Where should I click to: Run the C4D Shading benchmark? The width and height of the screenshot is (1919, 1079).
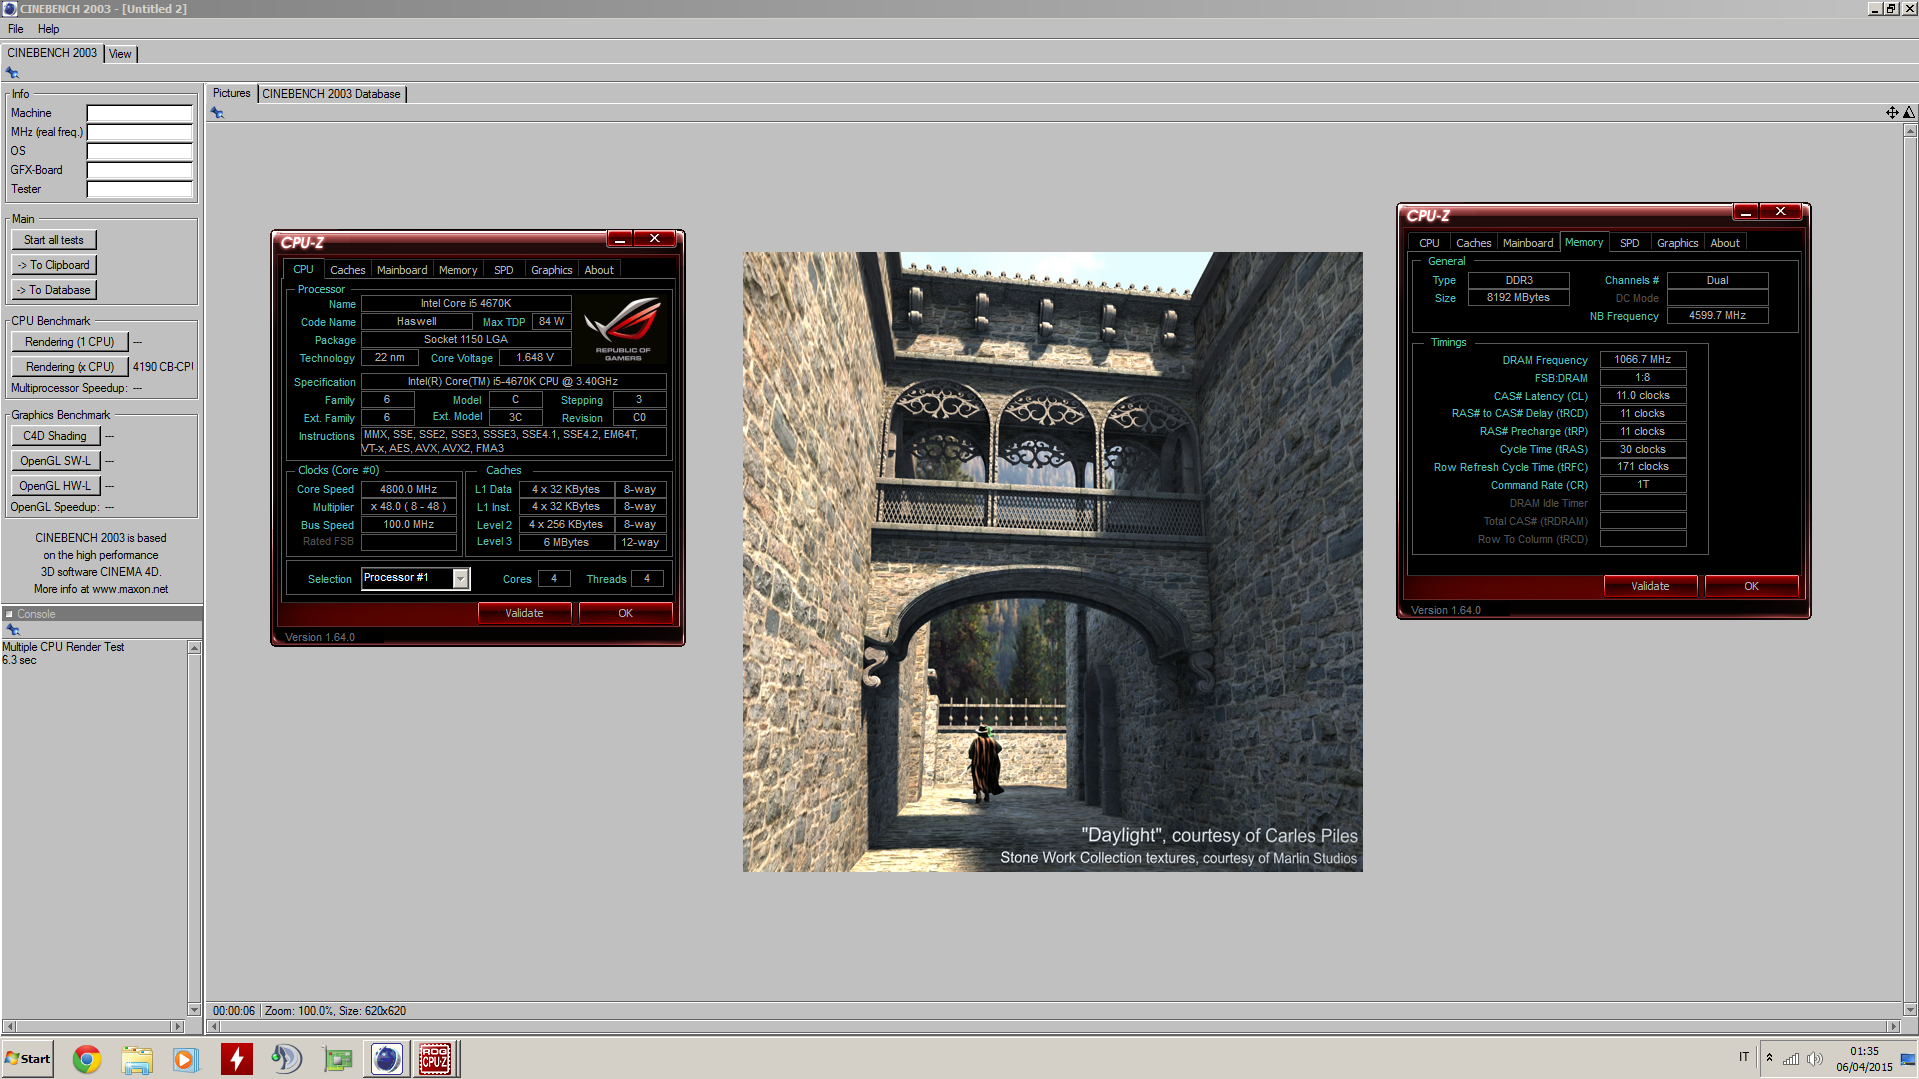point(55,436)
